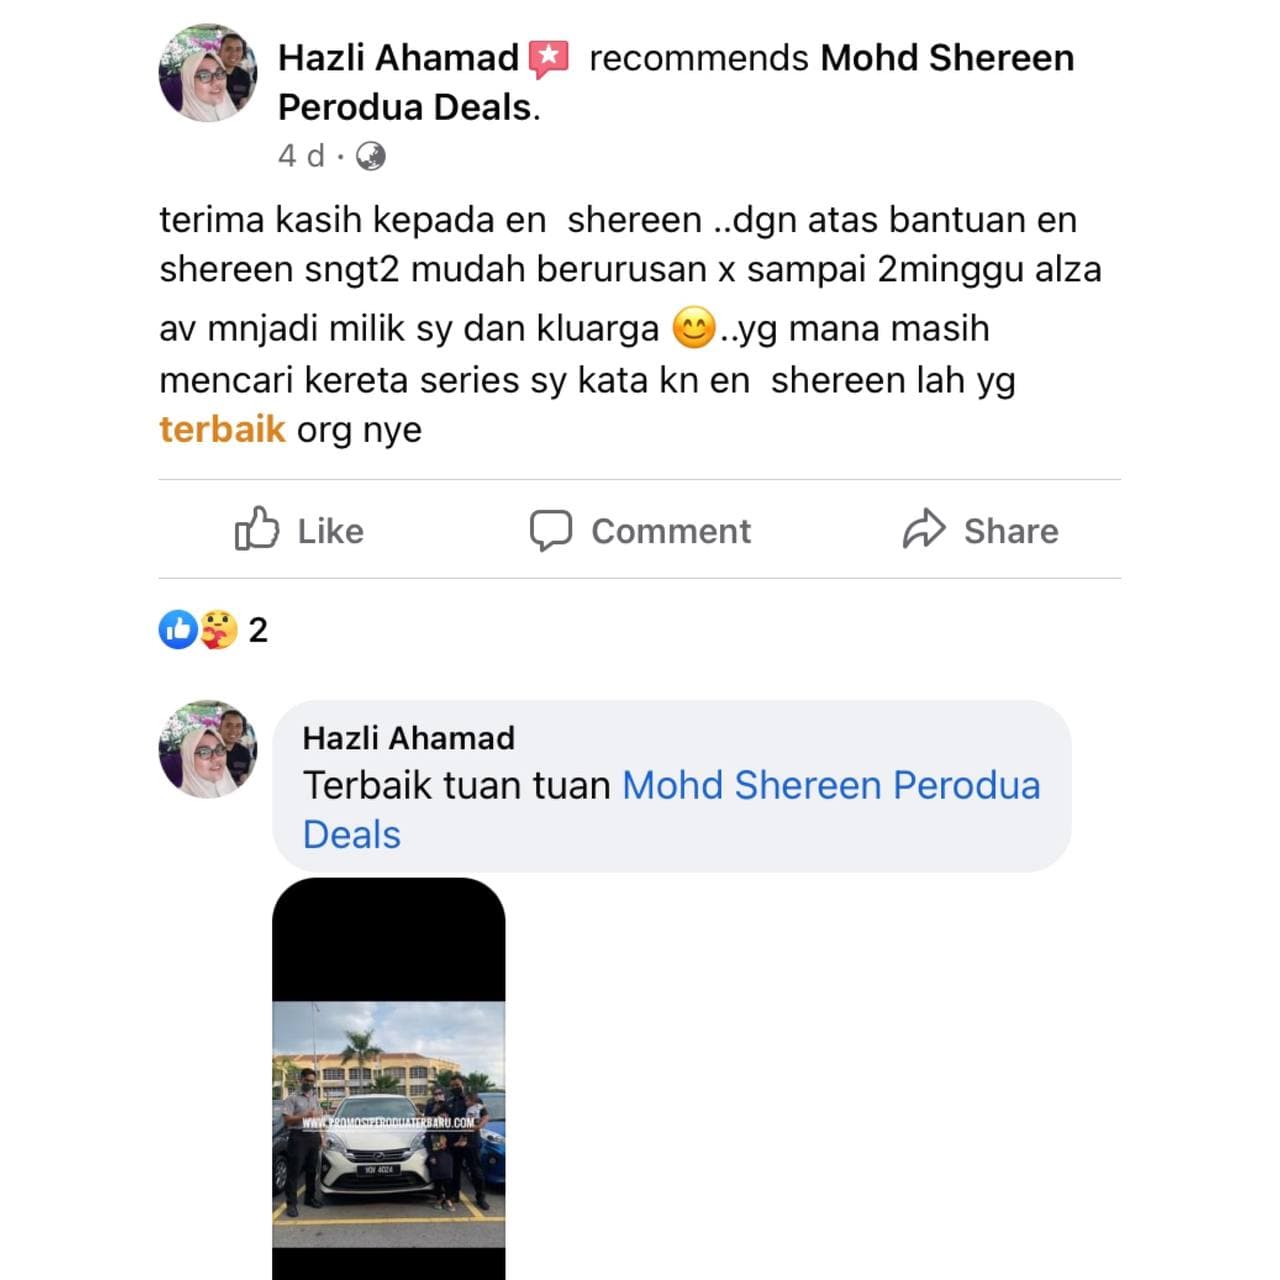View the reaction count of 2
Viewport: 1280px width, 1280px height.
[258, 630]
